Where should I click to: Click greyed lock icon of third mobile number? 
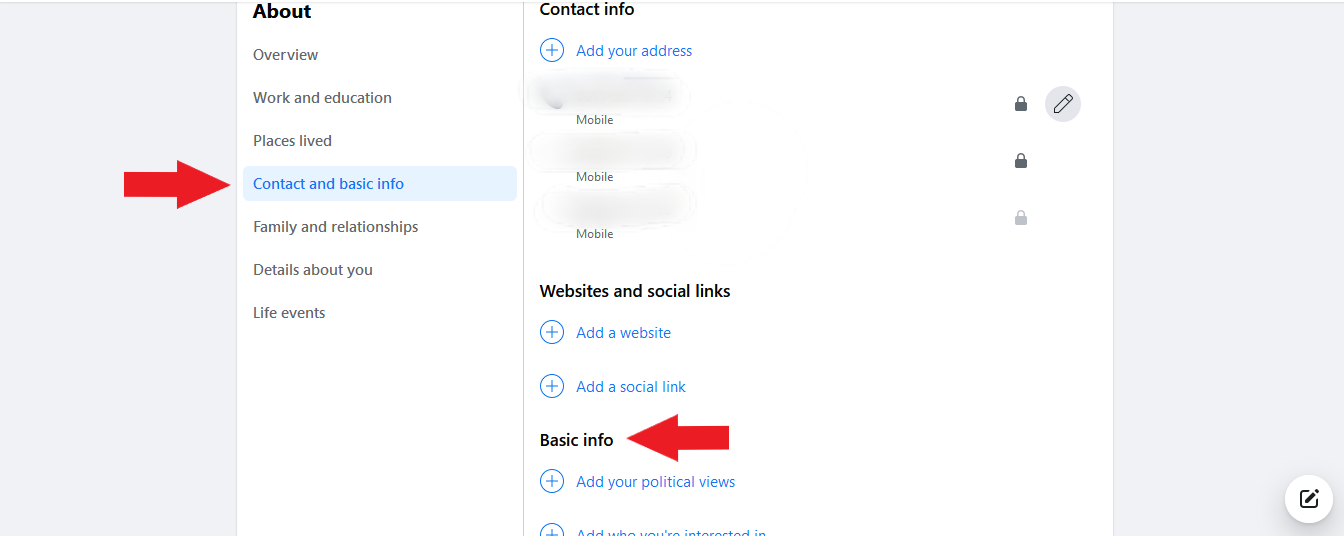click(1021, 218)
